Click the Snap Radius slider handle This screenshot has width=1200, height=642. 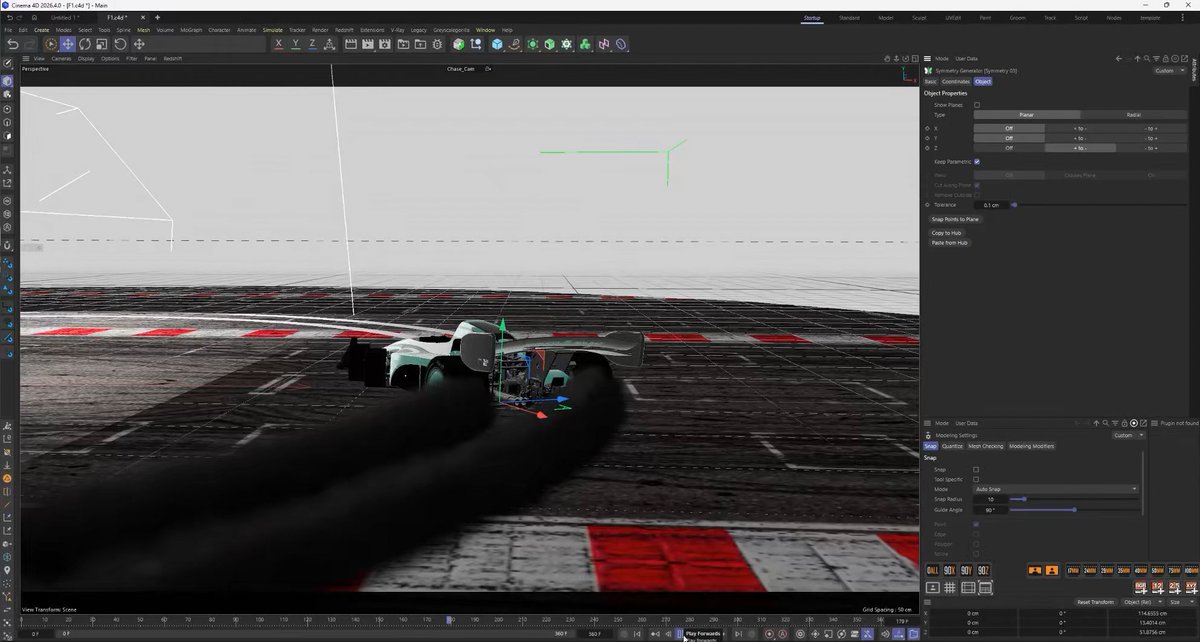coord(1024,499)
